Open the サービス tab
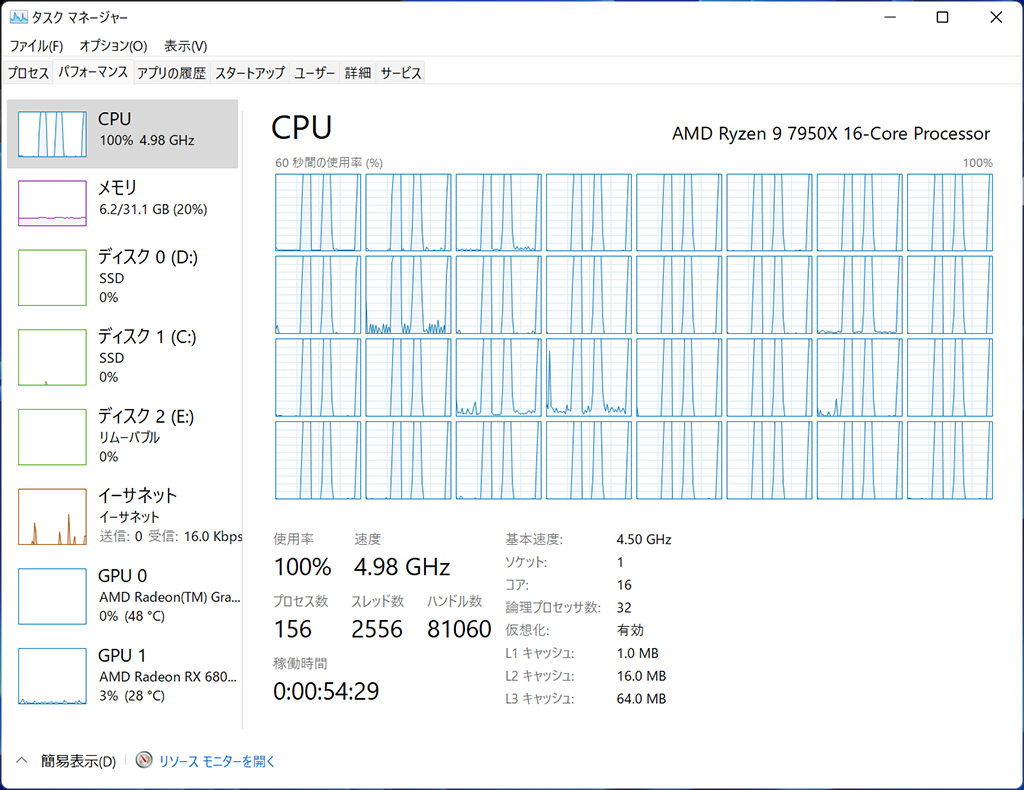 [401, 73]
